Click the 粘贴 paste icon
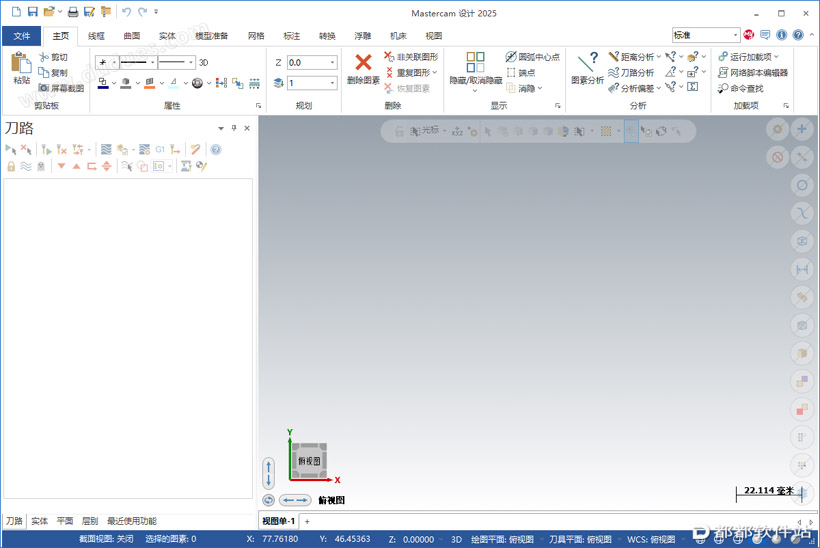Image resolution: width=820 pixels, height=548 pixels. click(21, 63)
